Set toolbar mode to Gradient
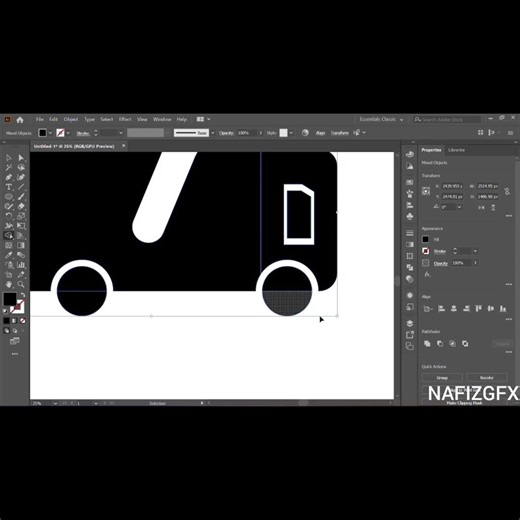 click(14, 321)
